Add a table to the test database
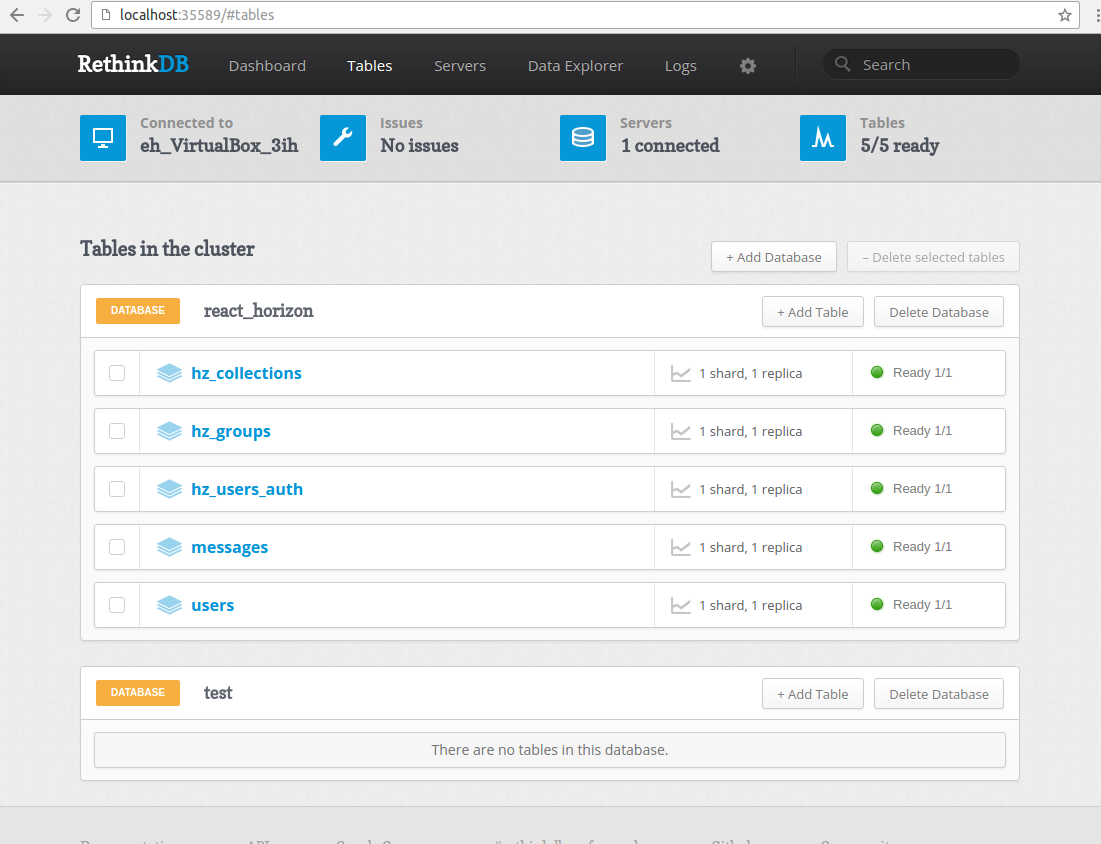Screen dimensions: 1101x844 812,694
